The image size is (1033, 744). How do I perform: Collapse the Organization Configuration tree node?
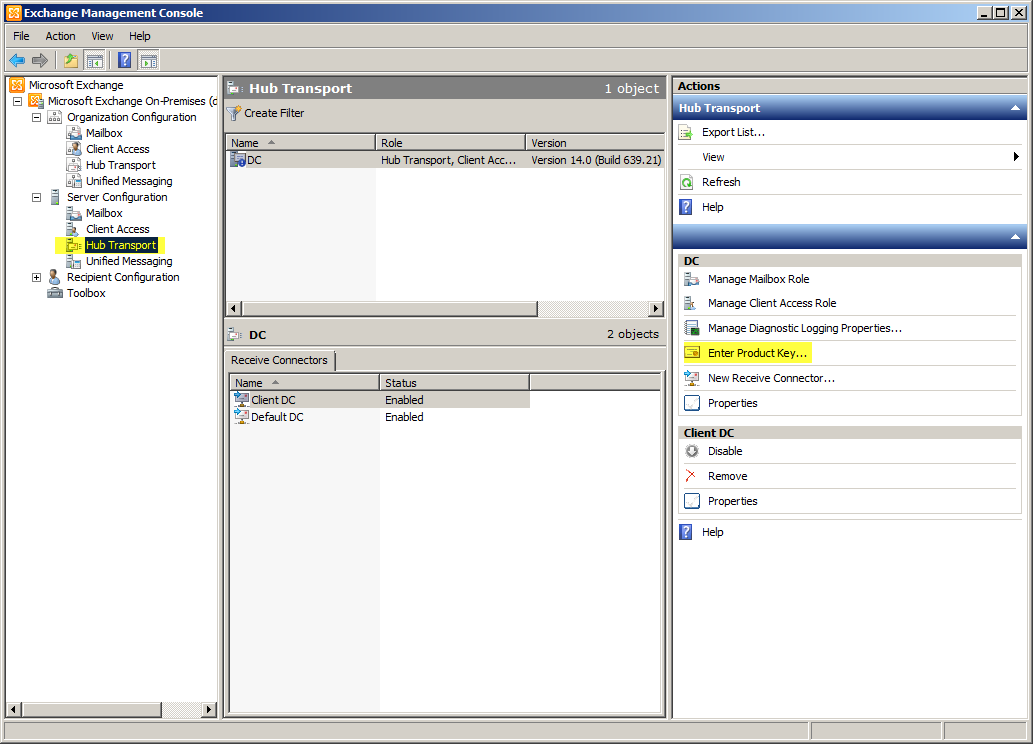tap(37, 117)
